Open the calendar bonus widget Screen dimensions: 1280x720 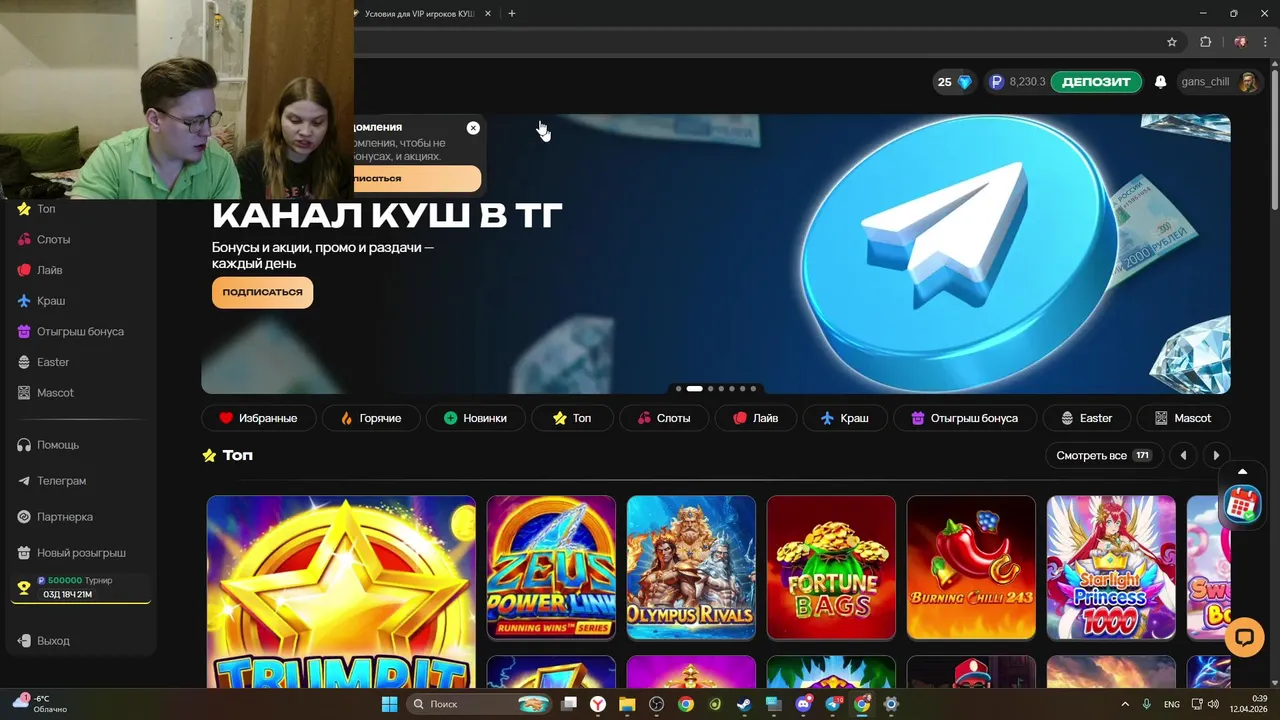(1243, 503)
